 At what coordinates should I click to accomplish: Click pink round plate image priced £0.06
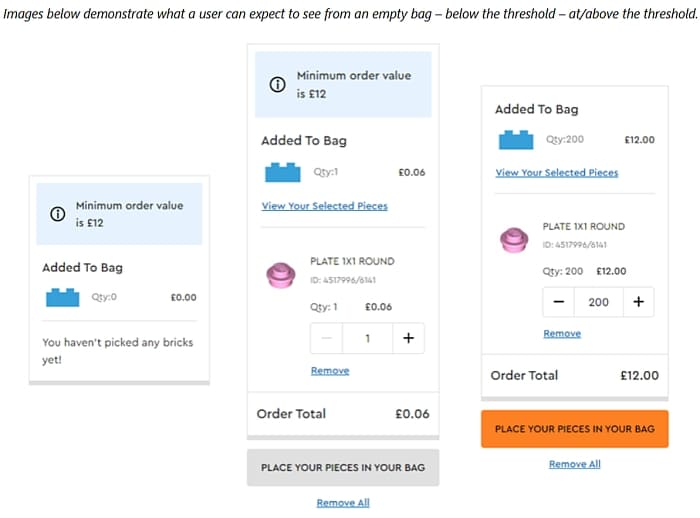pyautogui.click(x=280, y=275)
